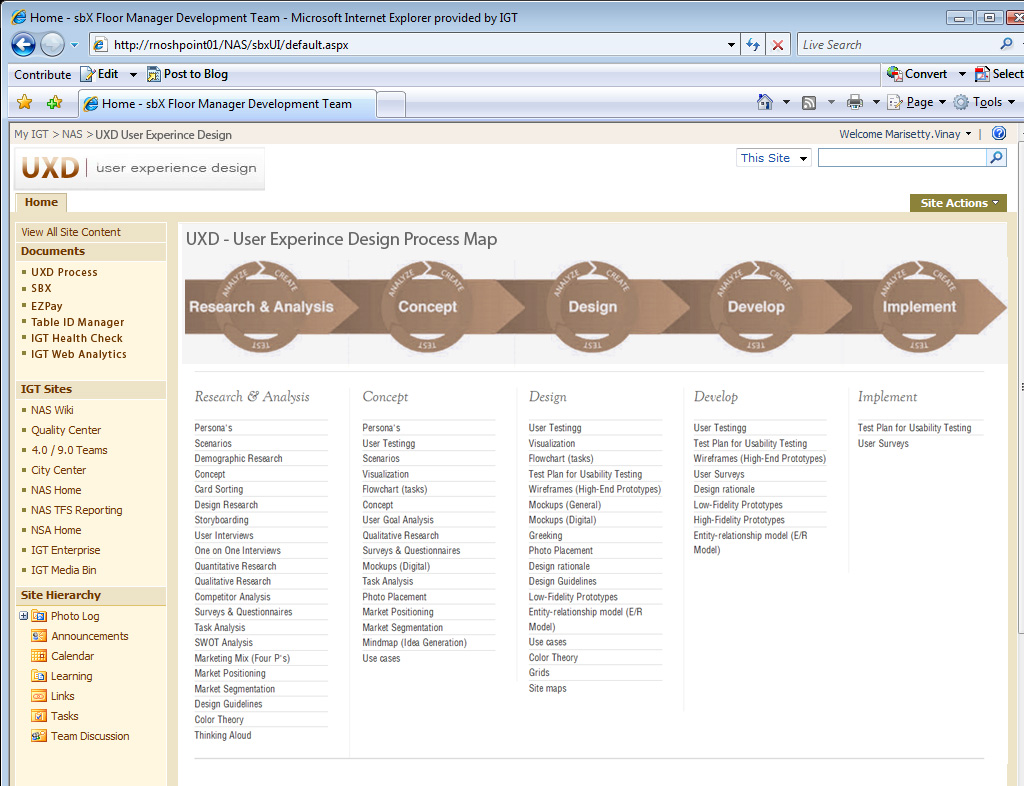Click the Edit pencil icon in Contribute toolbar
Screen dimensions: 1024x786
pyautogui.click(x=87, y=74)
